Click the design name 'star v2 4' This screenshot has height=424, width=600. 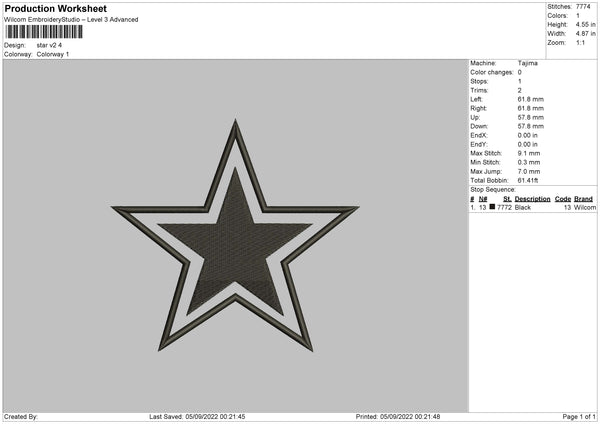[x=49, y=45]
